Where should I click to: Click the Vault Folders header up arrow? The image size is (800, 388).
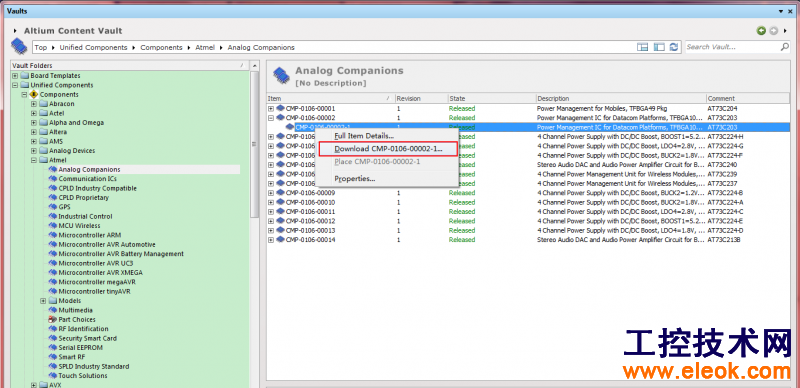click(255, 65)
